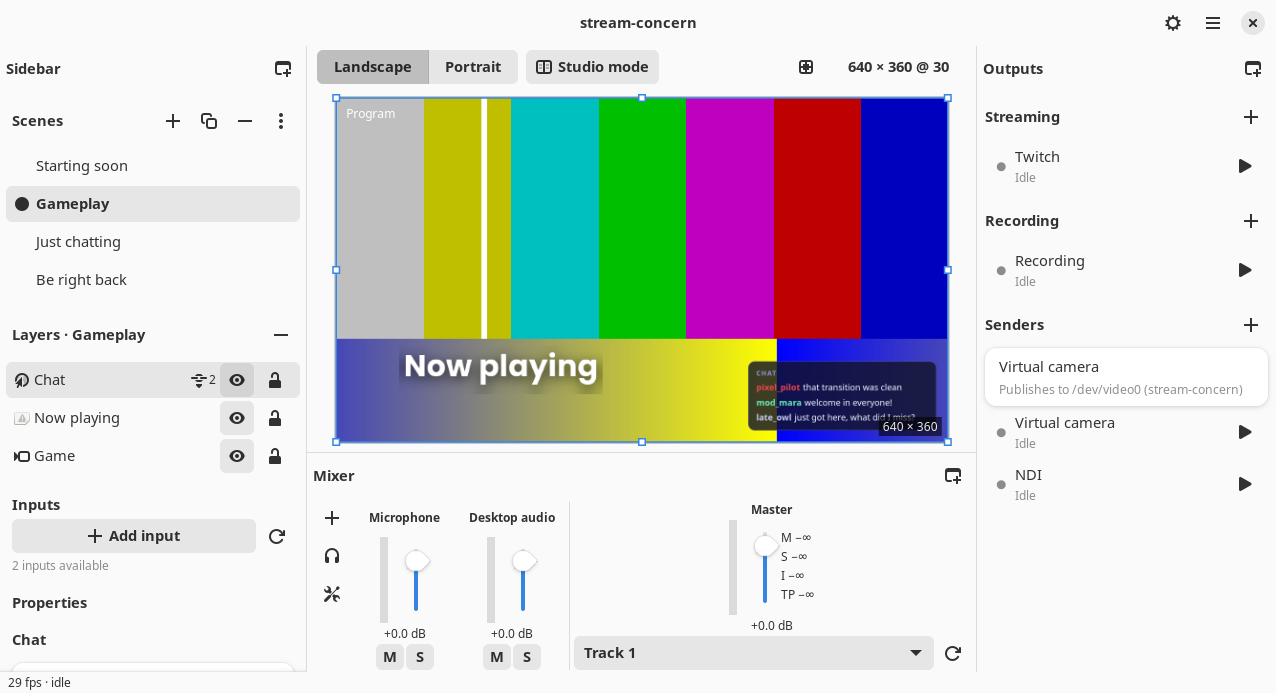Select the Starting soon scene
Screen dimensions: 1276x693
tap(153, 166)
